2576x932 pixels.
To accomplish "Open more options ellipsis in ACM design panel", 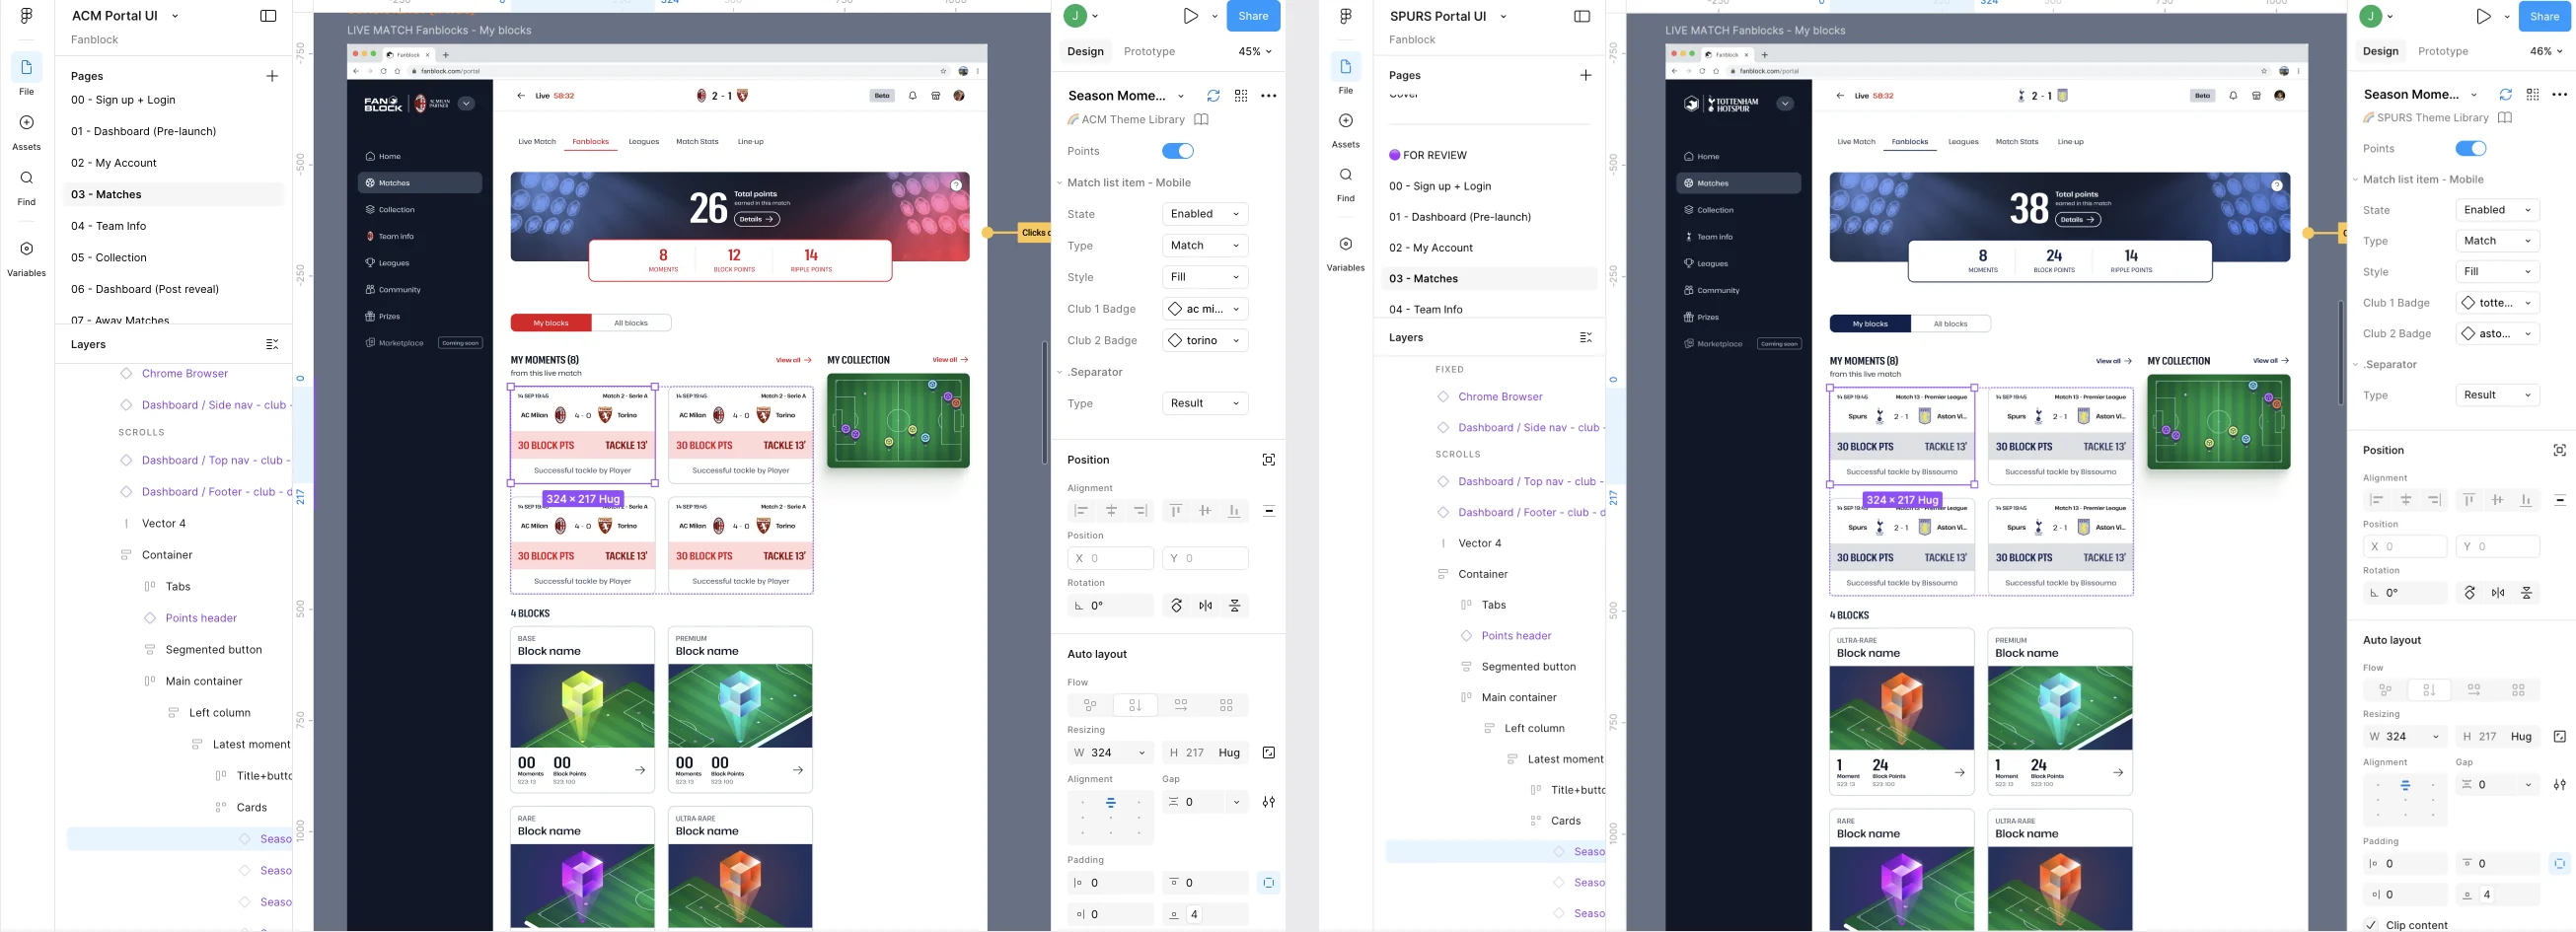I will tap(1269, 96).
